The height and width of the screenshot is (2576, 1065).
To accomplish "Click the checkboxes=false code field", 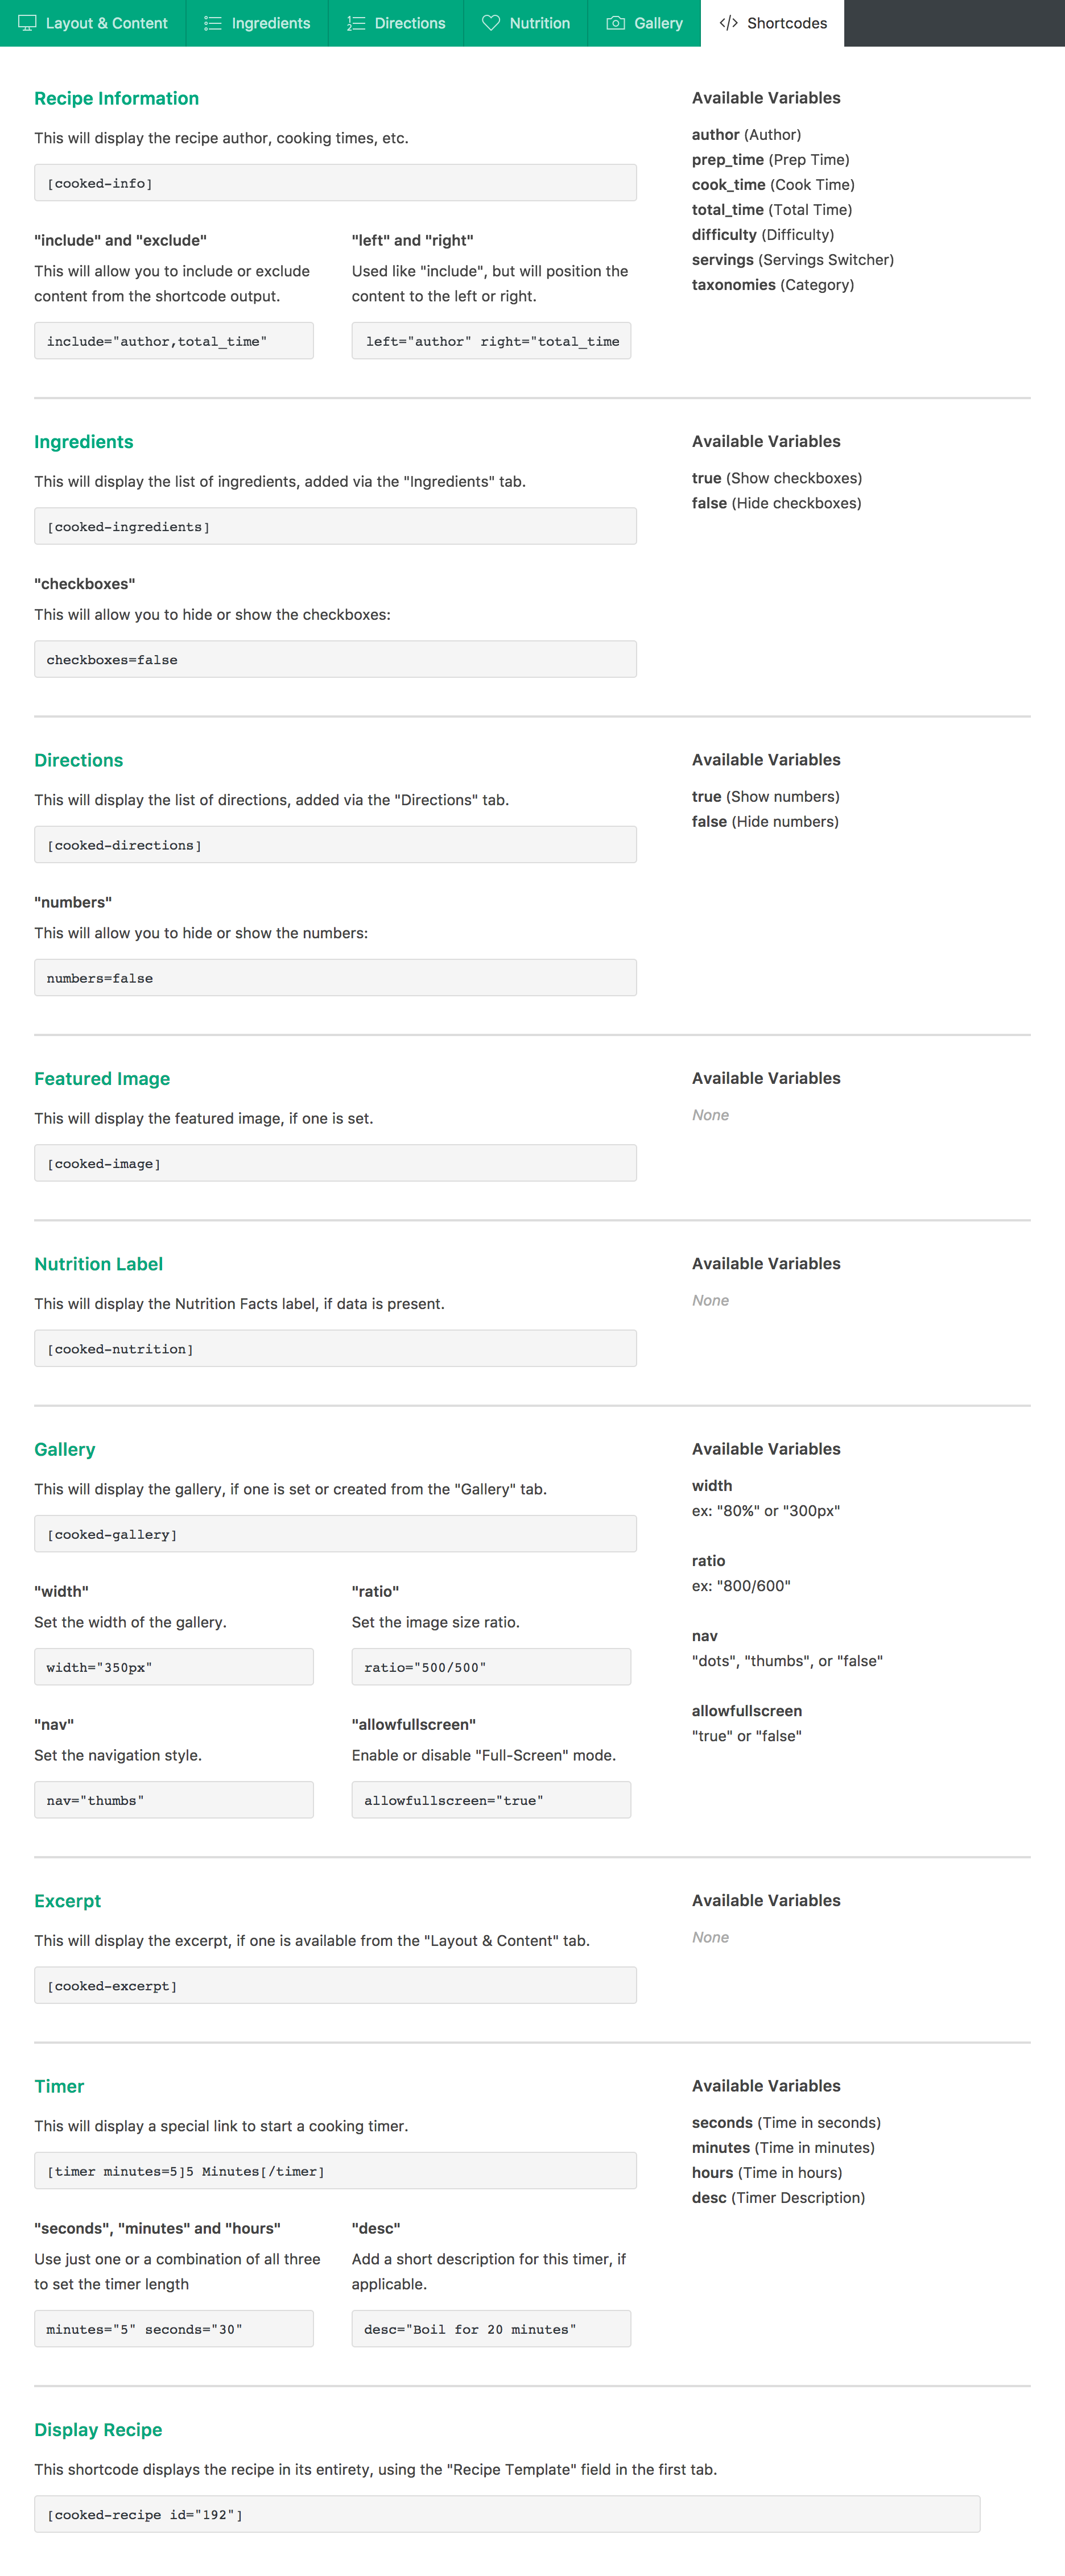I will 335,659.
